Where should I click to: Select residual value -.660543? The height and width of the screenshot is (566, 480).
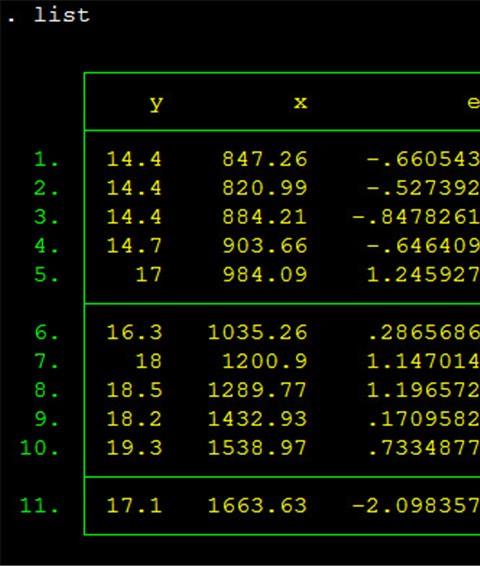423,159
